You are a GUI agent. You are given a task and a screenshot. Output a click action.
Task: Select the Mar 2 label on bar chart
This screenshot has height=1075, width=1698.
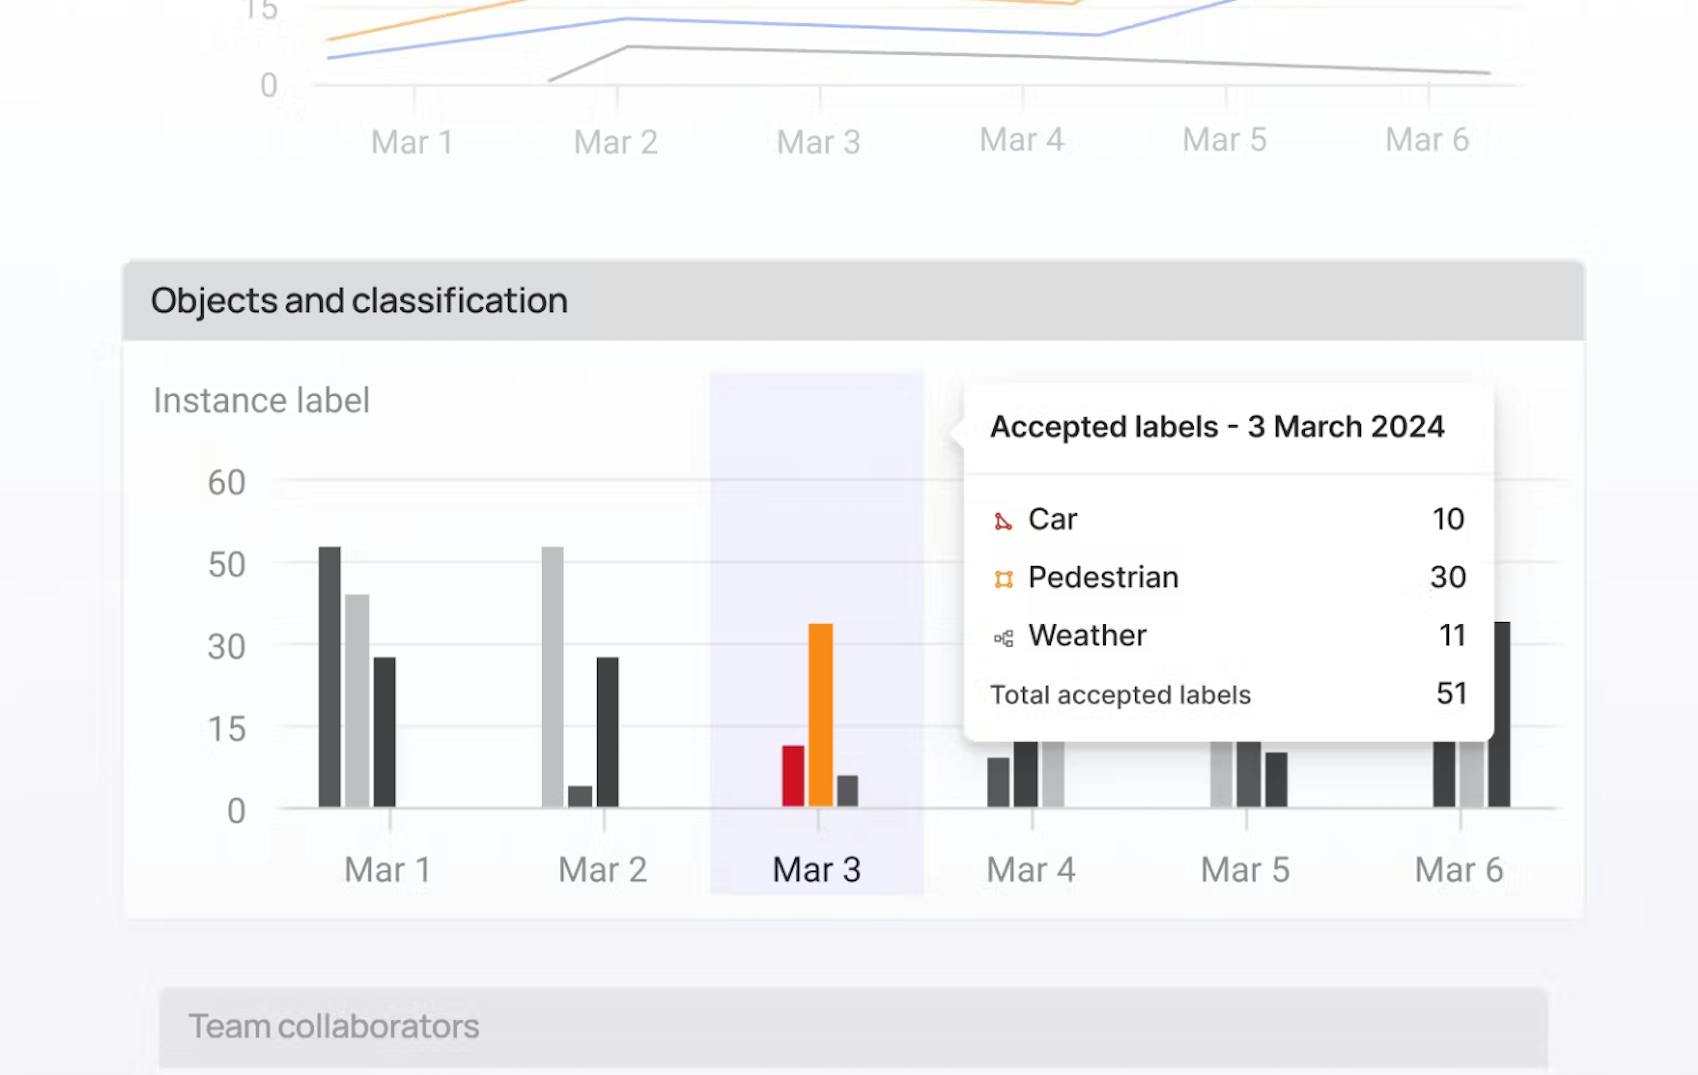coord(602,870)
